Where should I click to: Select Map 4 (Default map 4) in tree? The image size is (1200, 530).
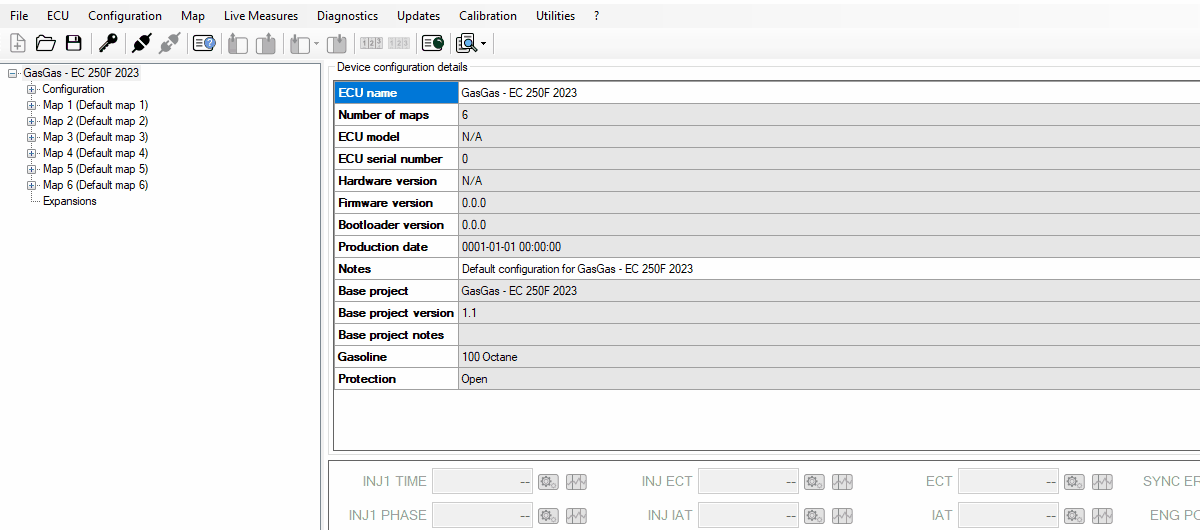95,153
